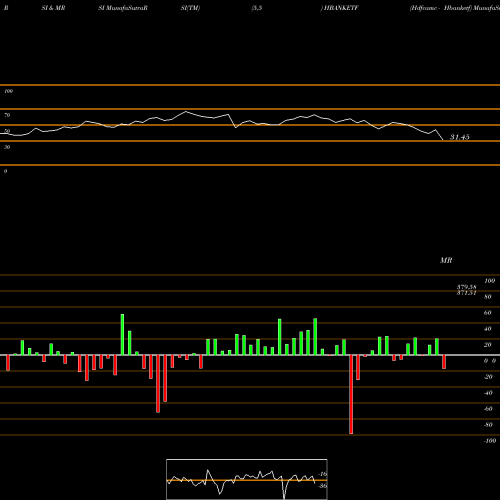Click the MR axis label 60
The height and width of the screenshot is (500, 500).
point(487,313)
